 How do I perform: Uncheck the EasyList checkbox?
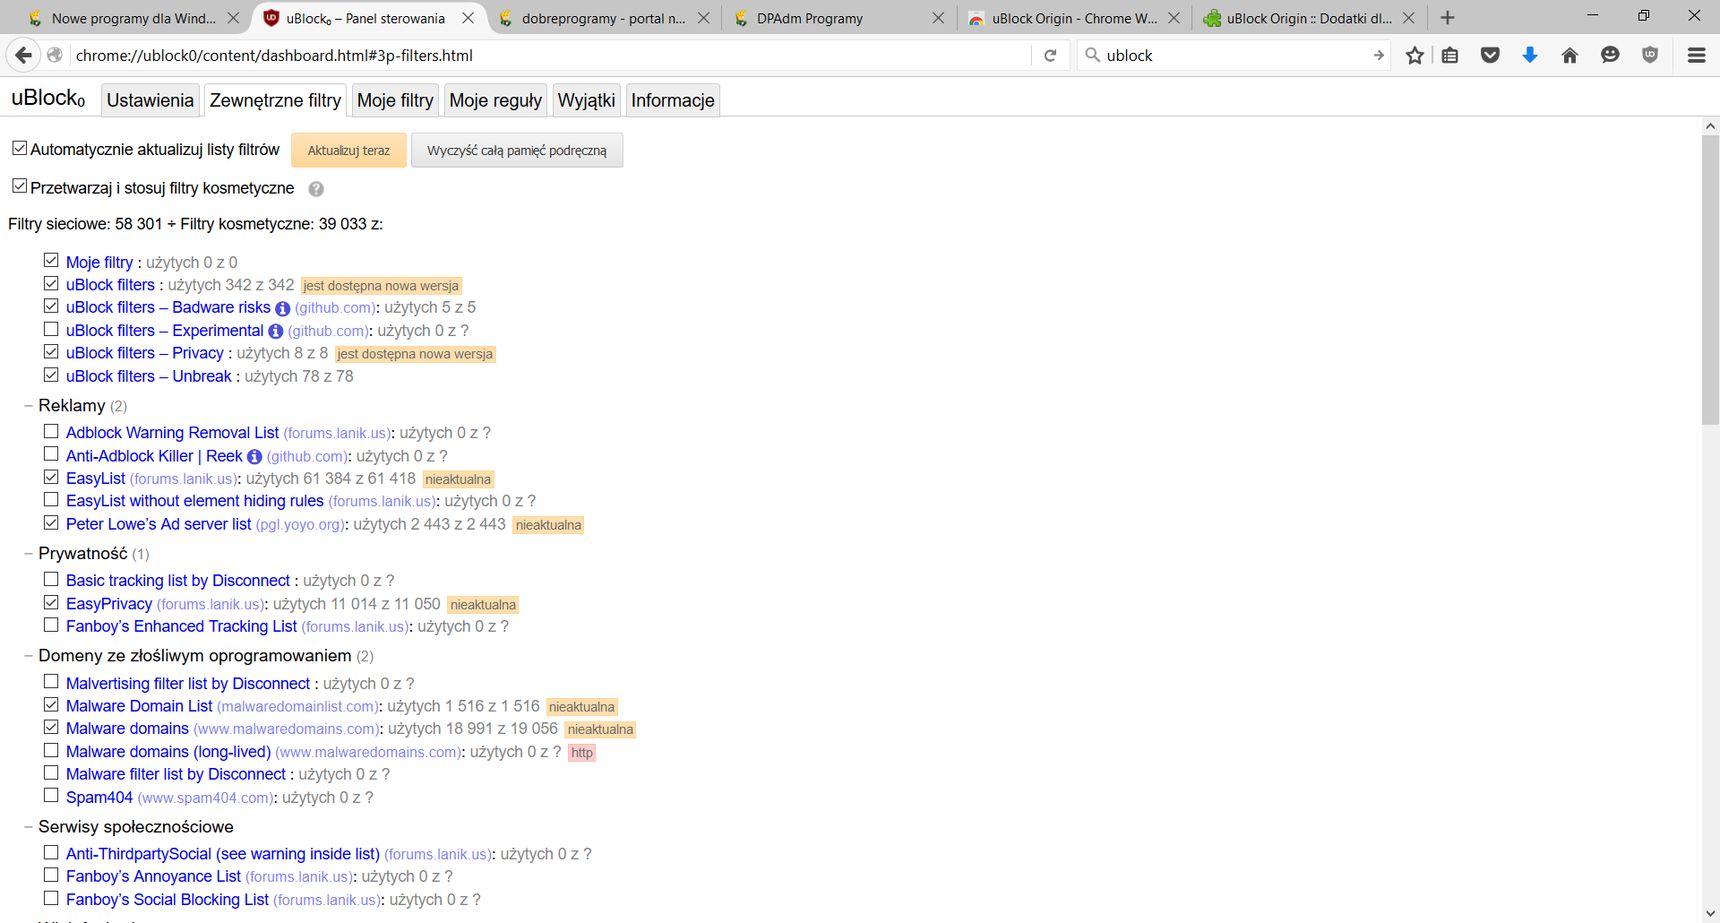point(51,477)
